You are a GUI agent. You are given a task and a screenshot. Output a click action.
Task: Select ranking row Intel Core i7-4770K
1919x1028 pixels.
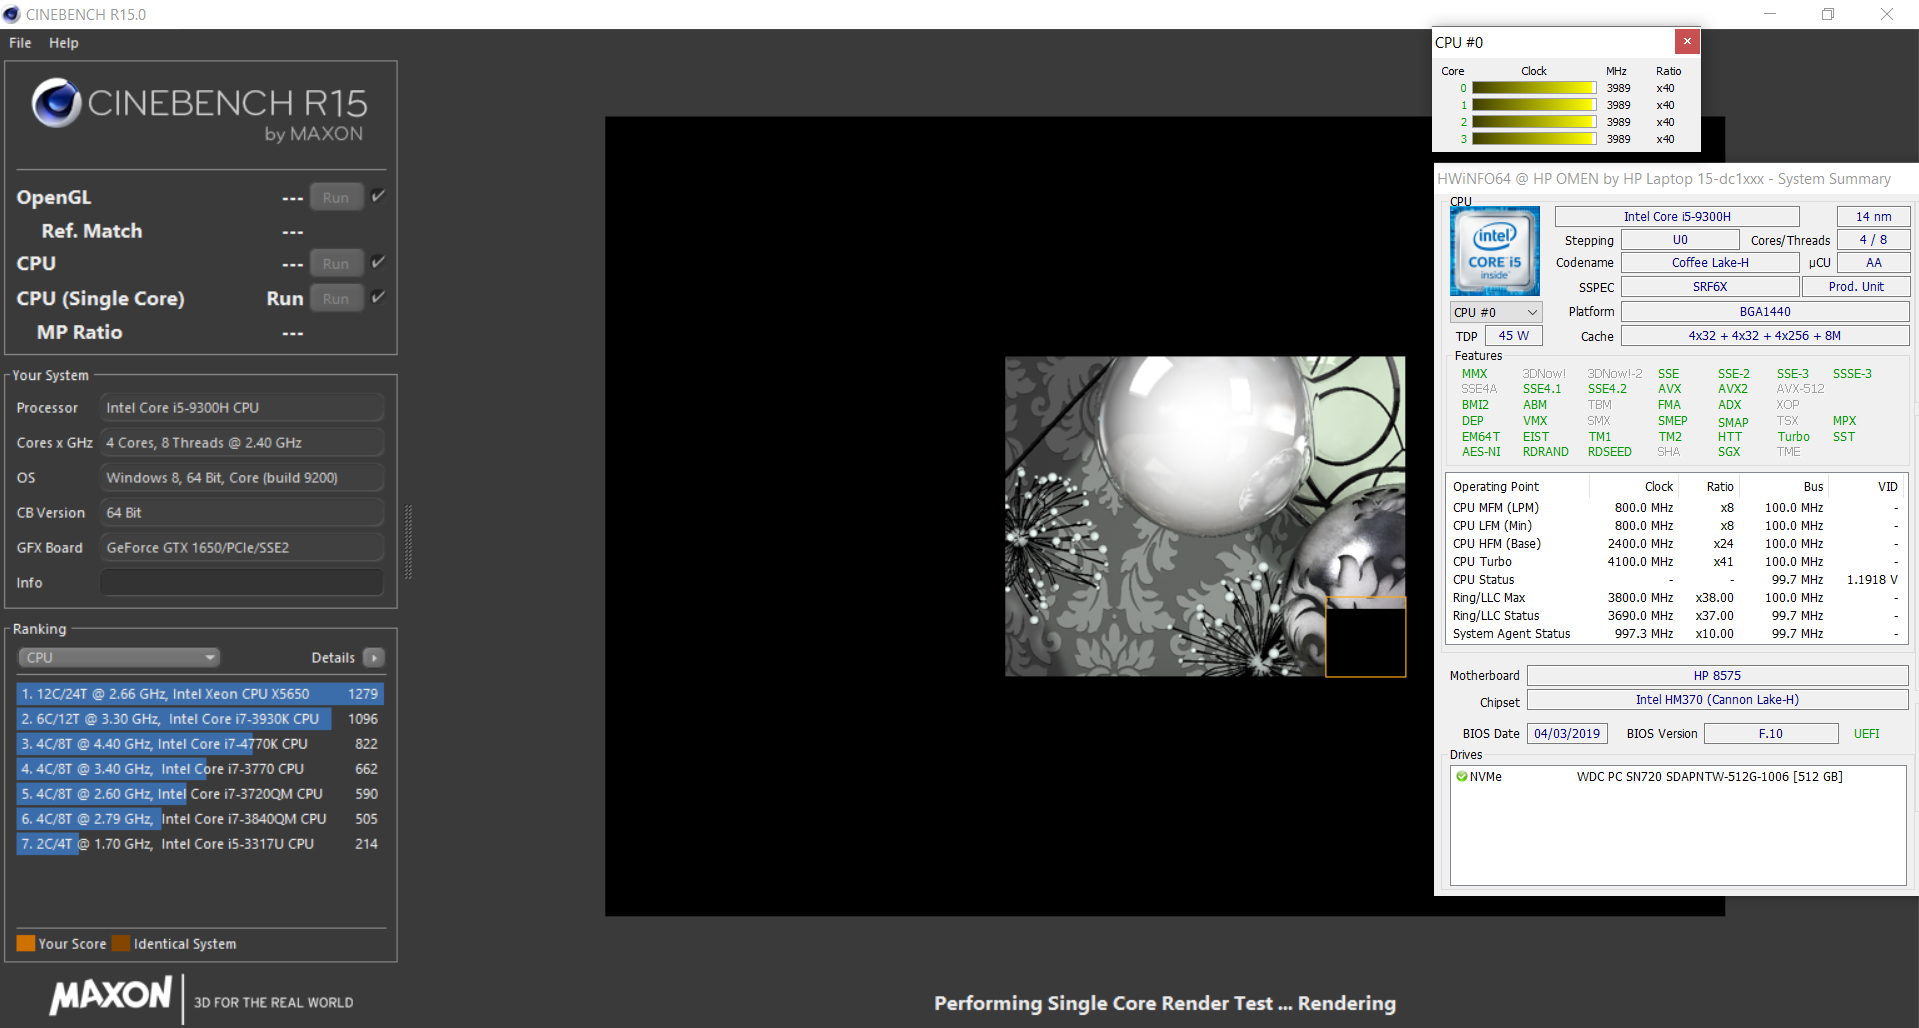[200, 744]
